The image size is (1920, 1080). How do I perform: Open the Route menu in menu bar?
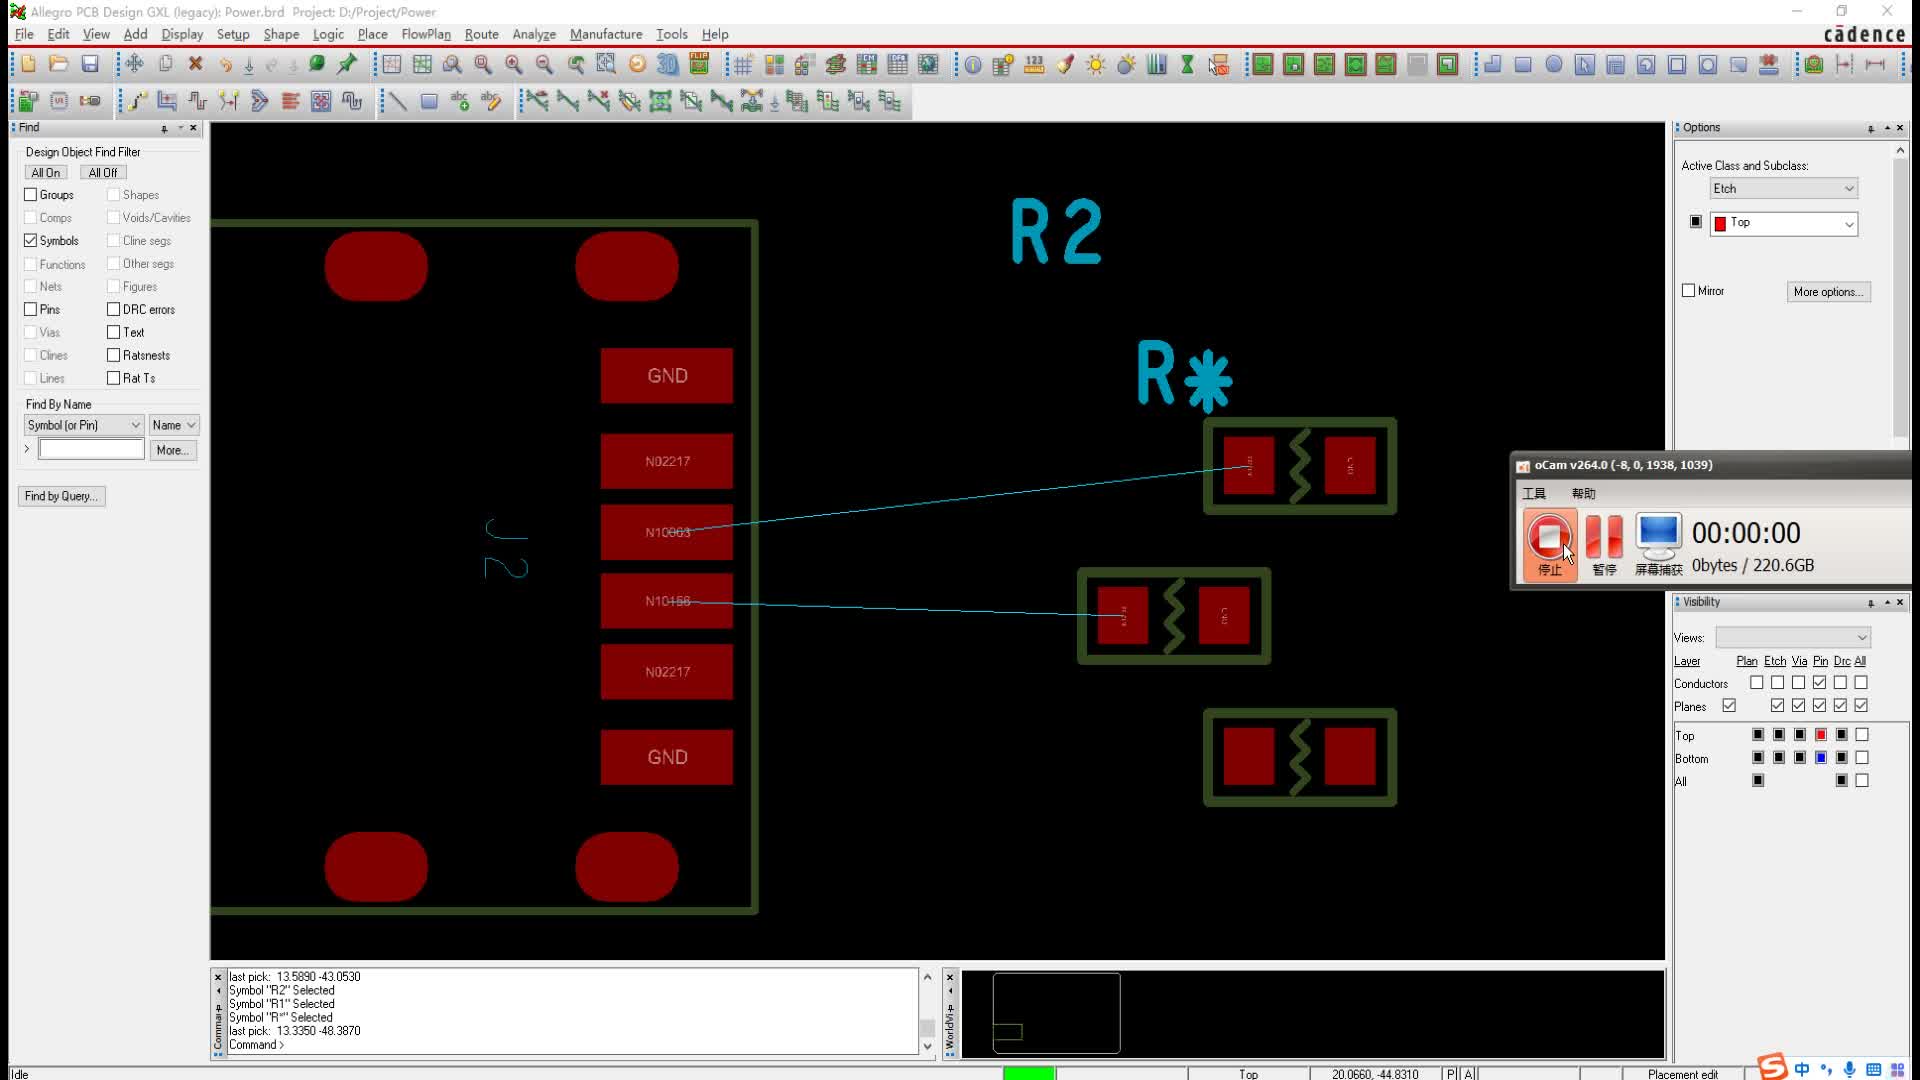[480, 33]
